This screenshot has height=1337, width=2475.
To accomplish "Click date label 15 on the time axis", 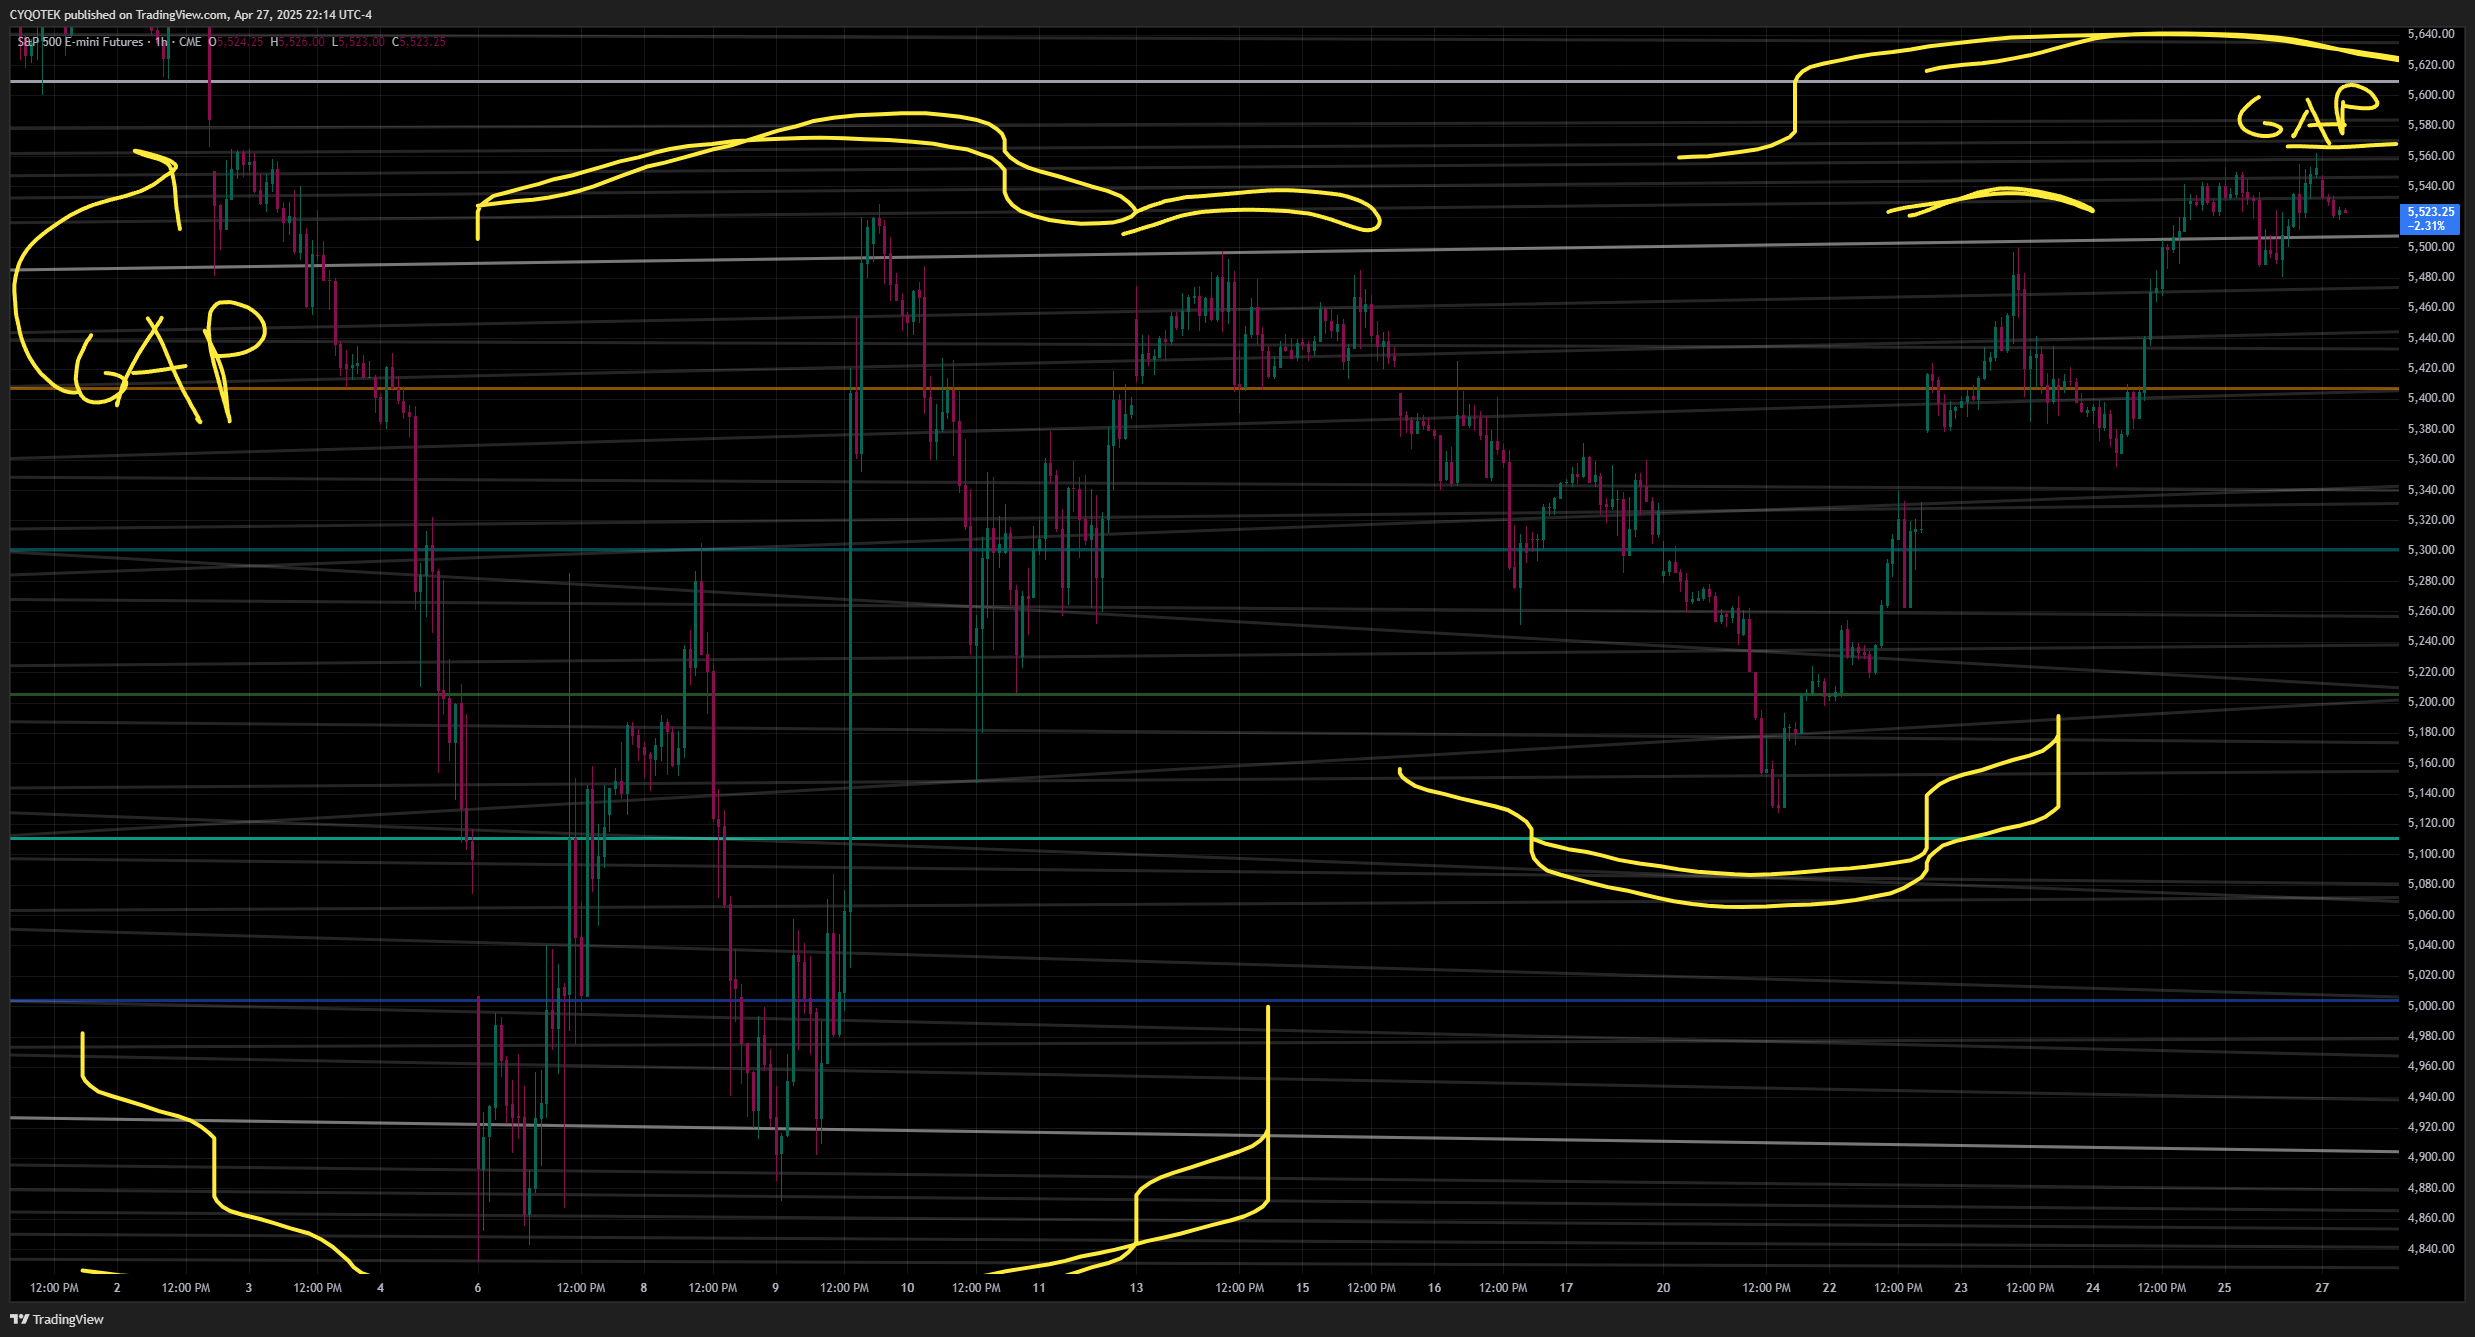I will coord(1303,1288).
